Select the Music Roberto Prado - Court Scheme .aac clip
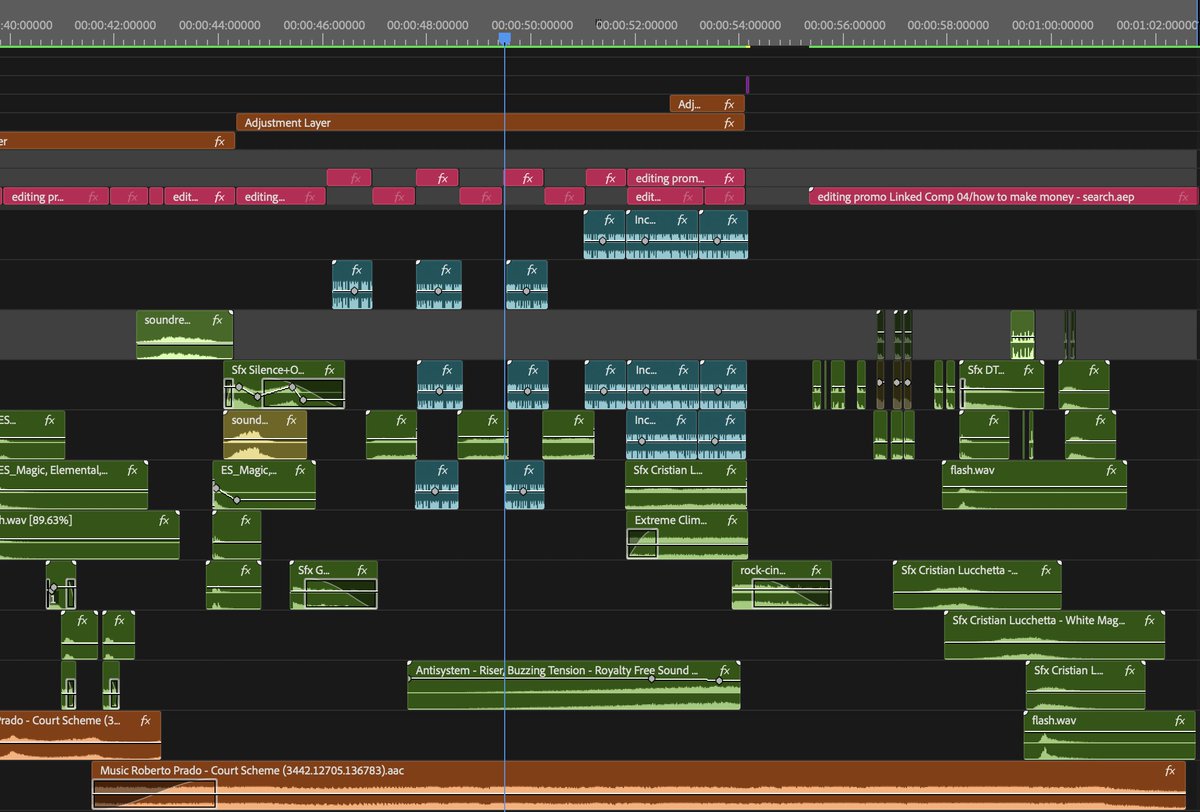 click(x=638, y=785)
